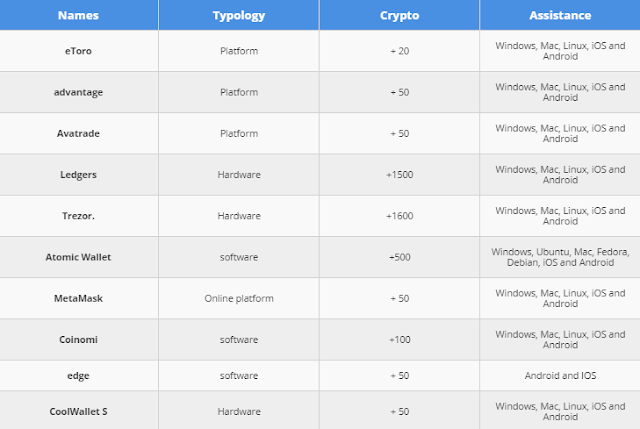640x429 pixels.
Task: Click the Names column header
Action: (79, 16)
